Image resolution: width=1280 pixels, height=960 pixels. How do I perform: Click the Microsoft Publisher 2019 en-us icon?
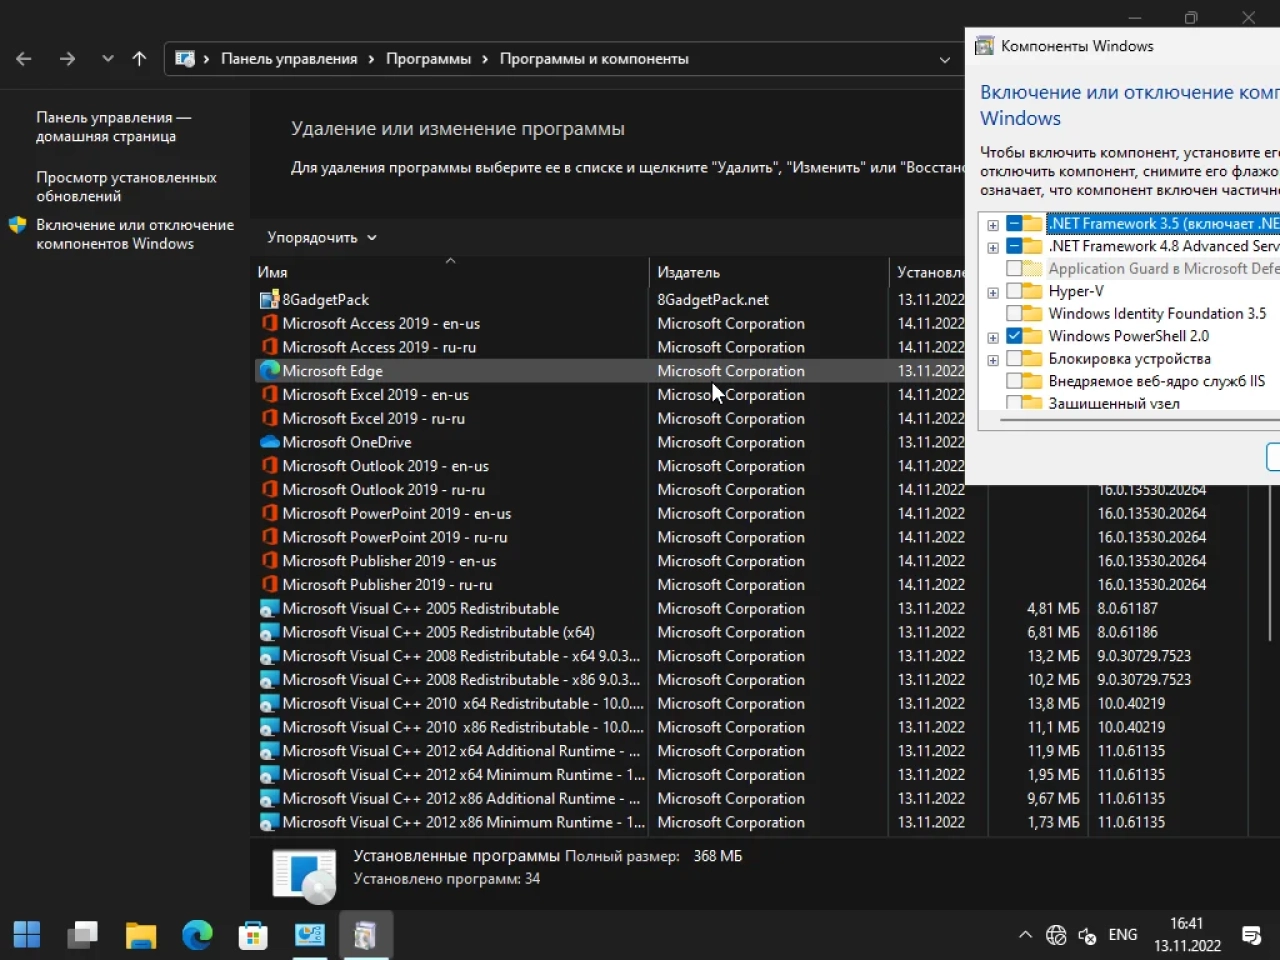point(269,561)
